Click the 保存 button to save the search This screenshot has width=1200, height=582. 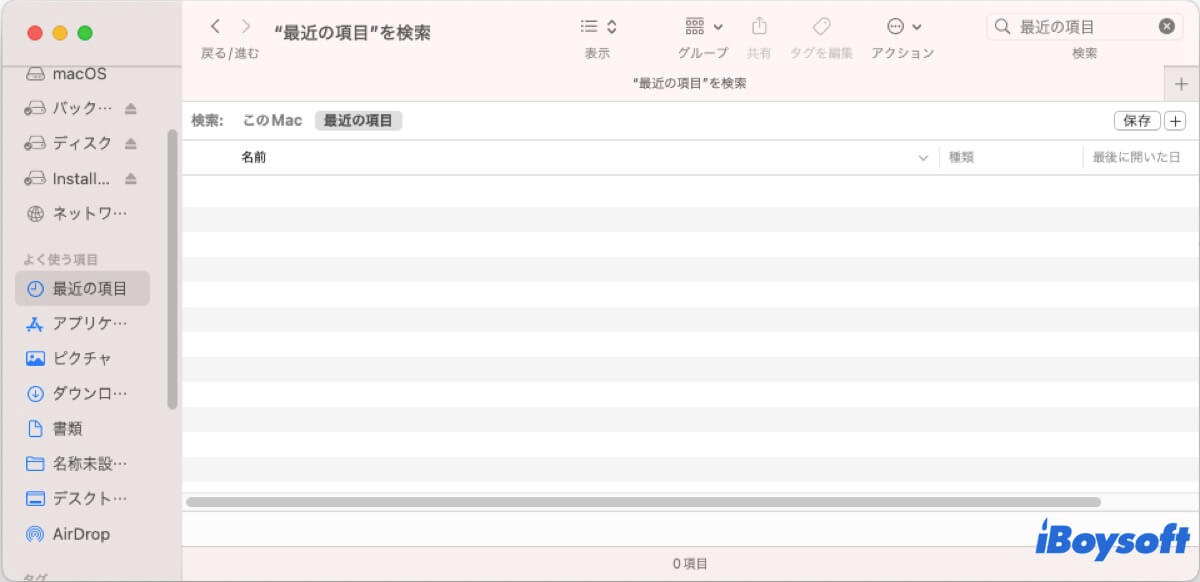(1137, 121)
